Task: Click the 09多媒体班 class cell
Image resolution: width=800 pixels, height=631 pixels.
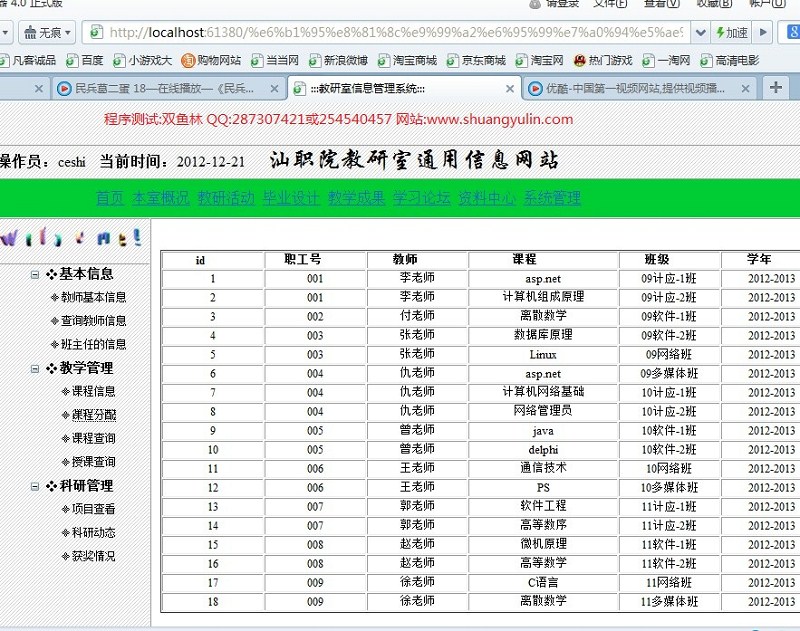Action: (x=669, y=373)
